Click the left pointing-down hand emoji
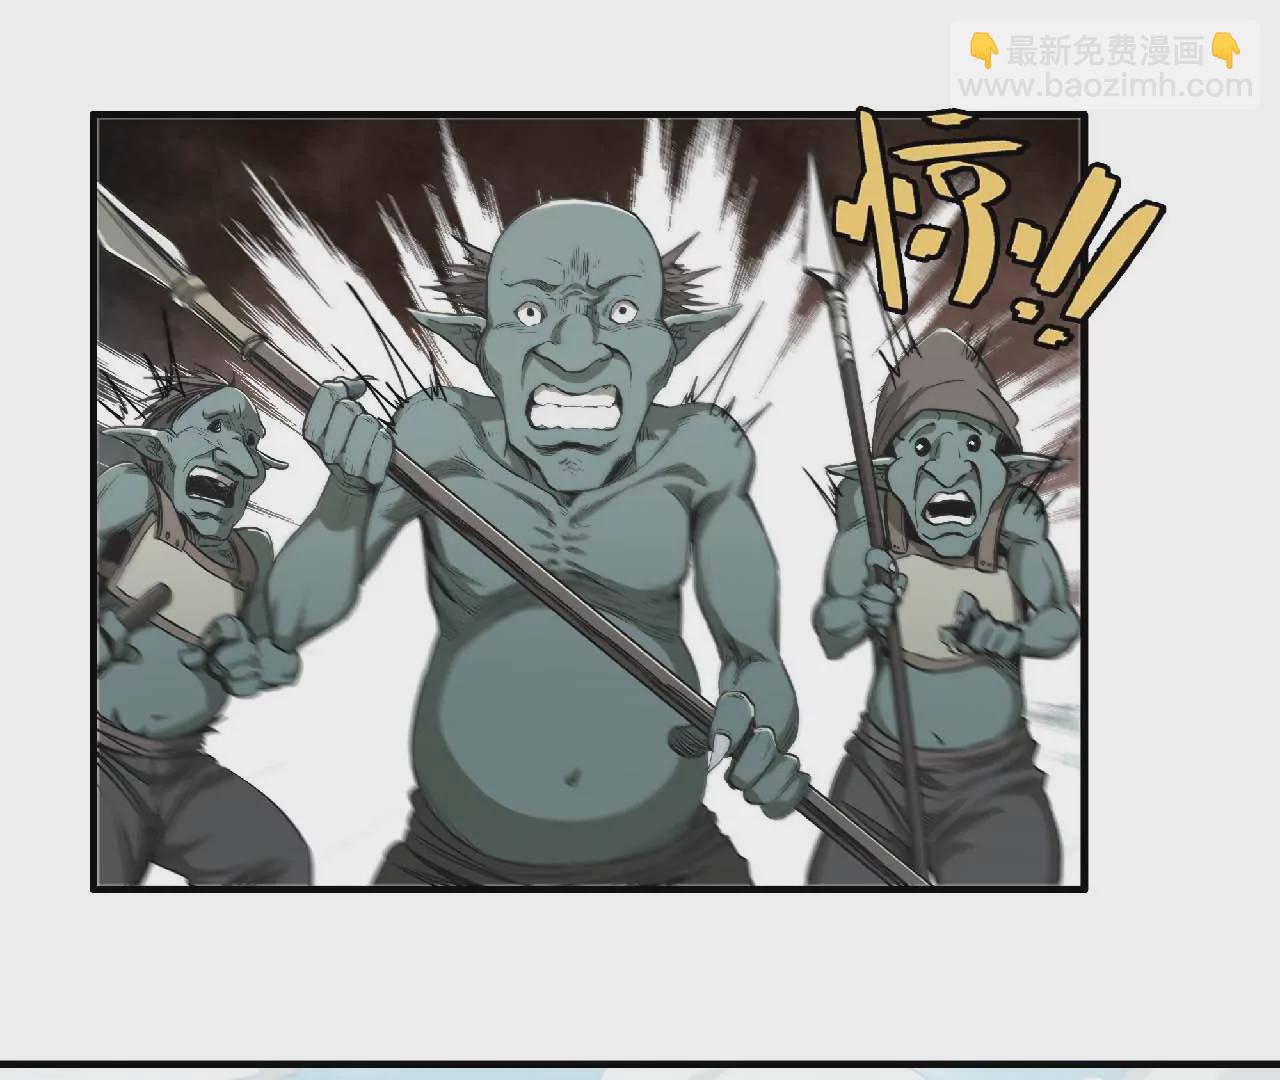 984,49
